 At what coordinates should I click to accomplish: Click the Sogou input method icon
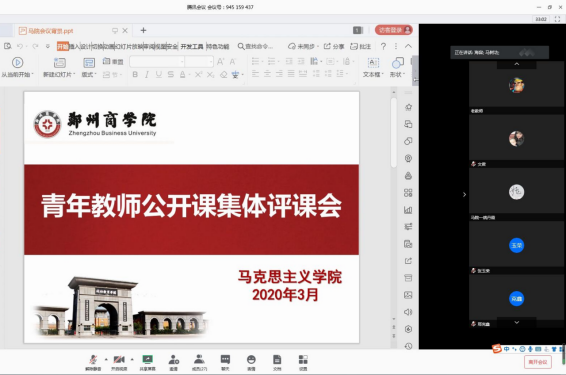coord(497,348)
